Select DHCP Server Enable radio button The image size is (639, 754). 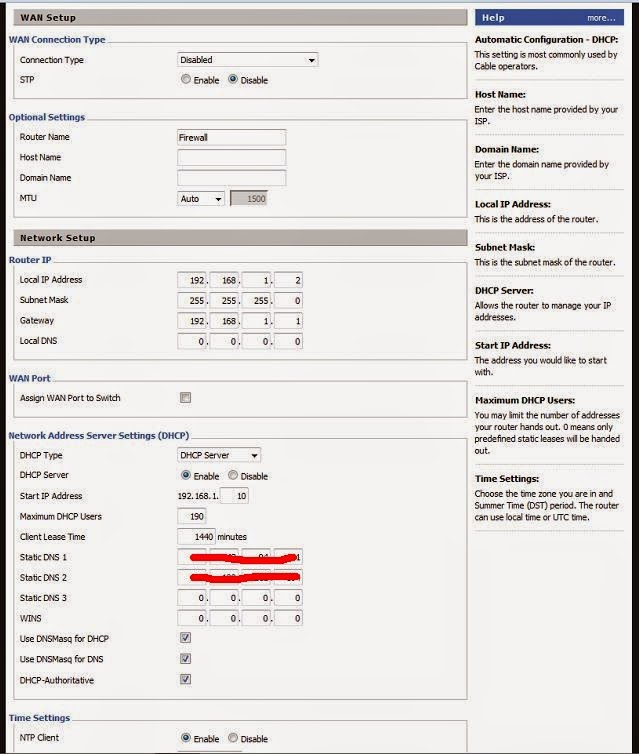186,475
